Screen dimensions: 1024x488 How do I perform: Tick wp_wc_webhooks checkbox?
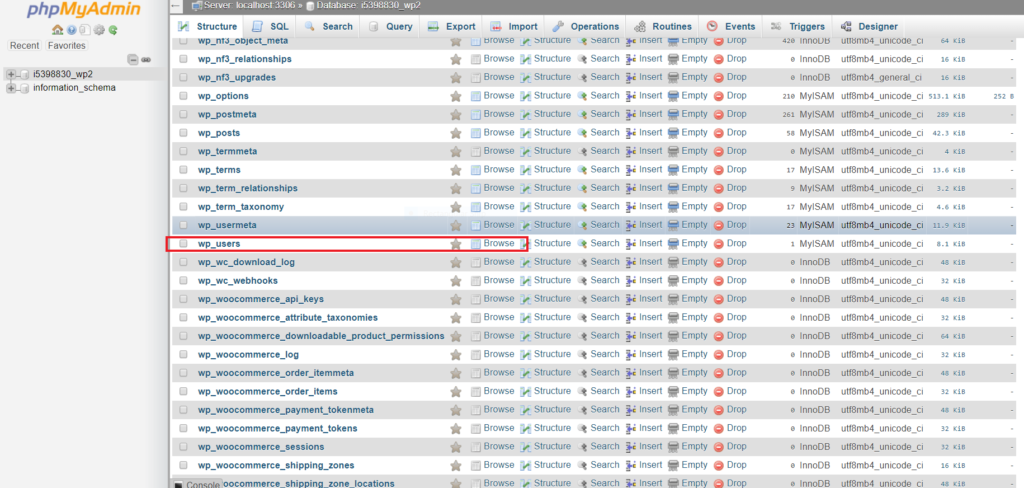pos(184,281)
